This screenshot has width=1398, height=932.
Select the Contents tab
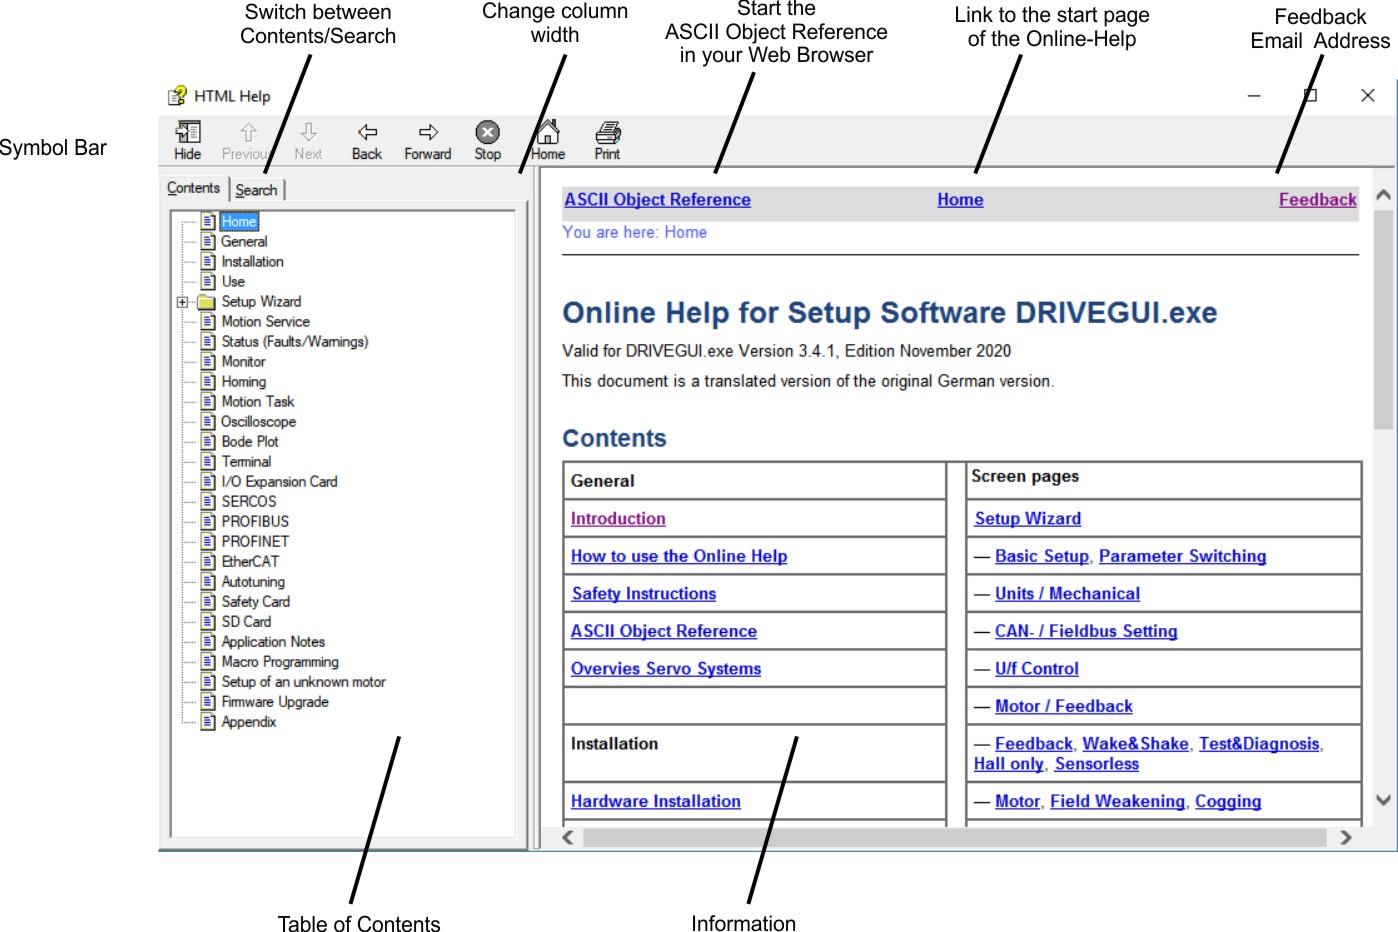[x=193, y=188]
